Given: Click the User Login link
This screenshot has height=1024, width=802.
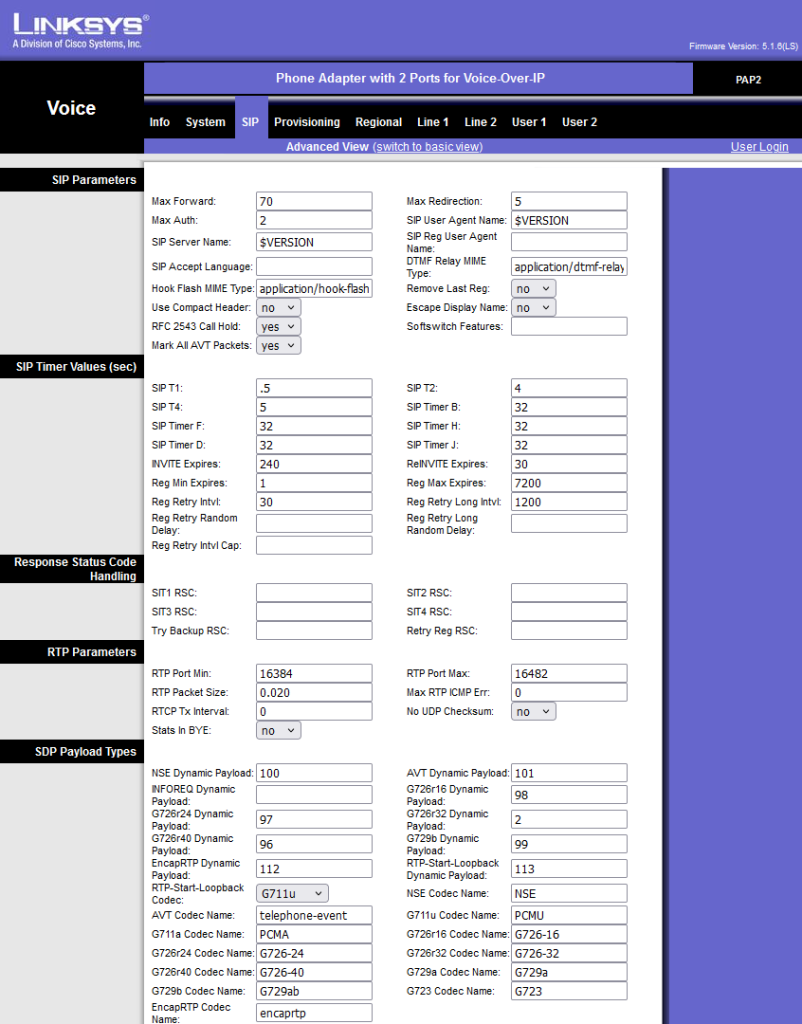Looking at the screenshot, I should click(x=759, y=147).
